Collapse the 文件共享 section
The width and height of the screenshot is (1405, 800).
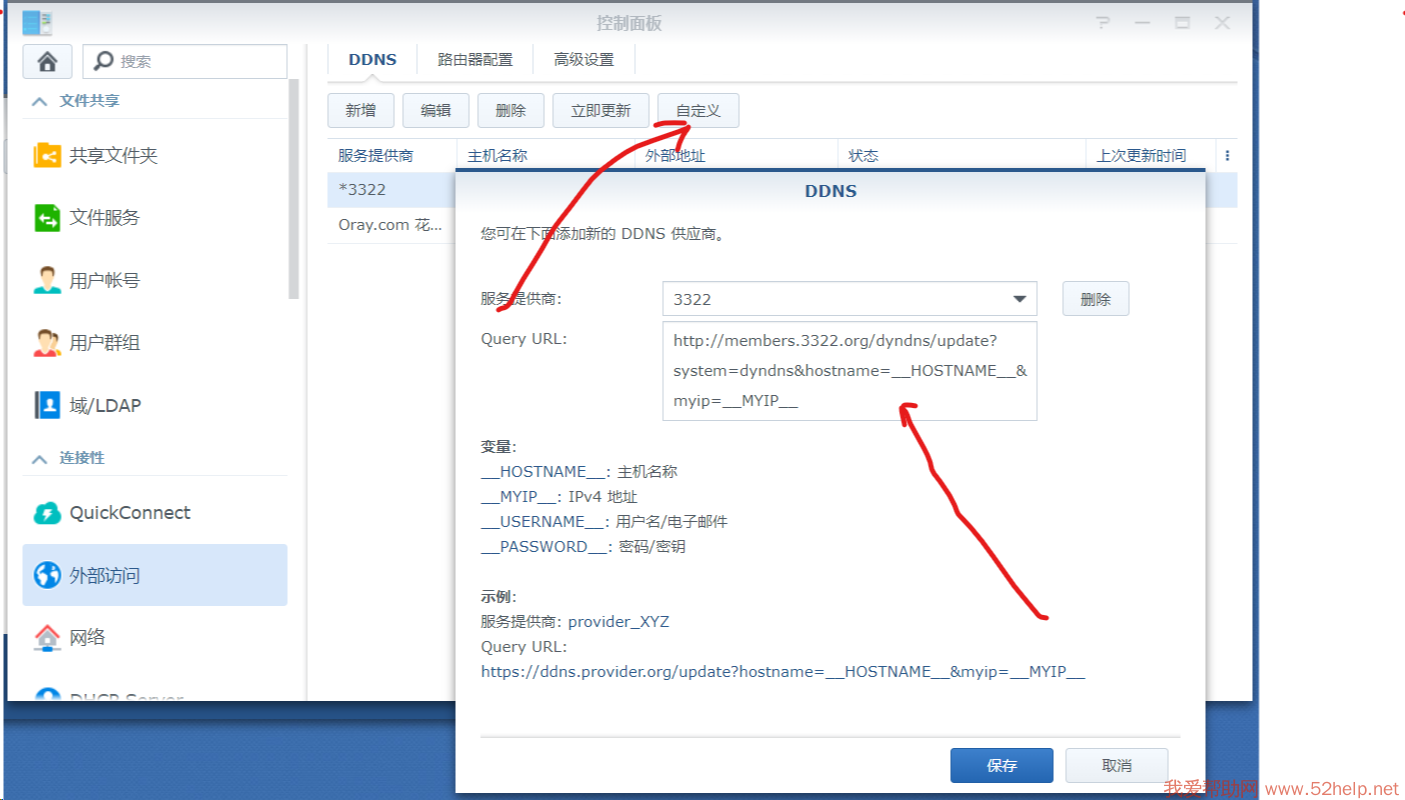click(40, 101)
